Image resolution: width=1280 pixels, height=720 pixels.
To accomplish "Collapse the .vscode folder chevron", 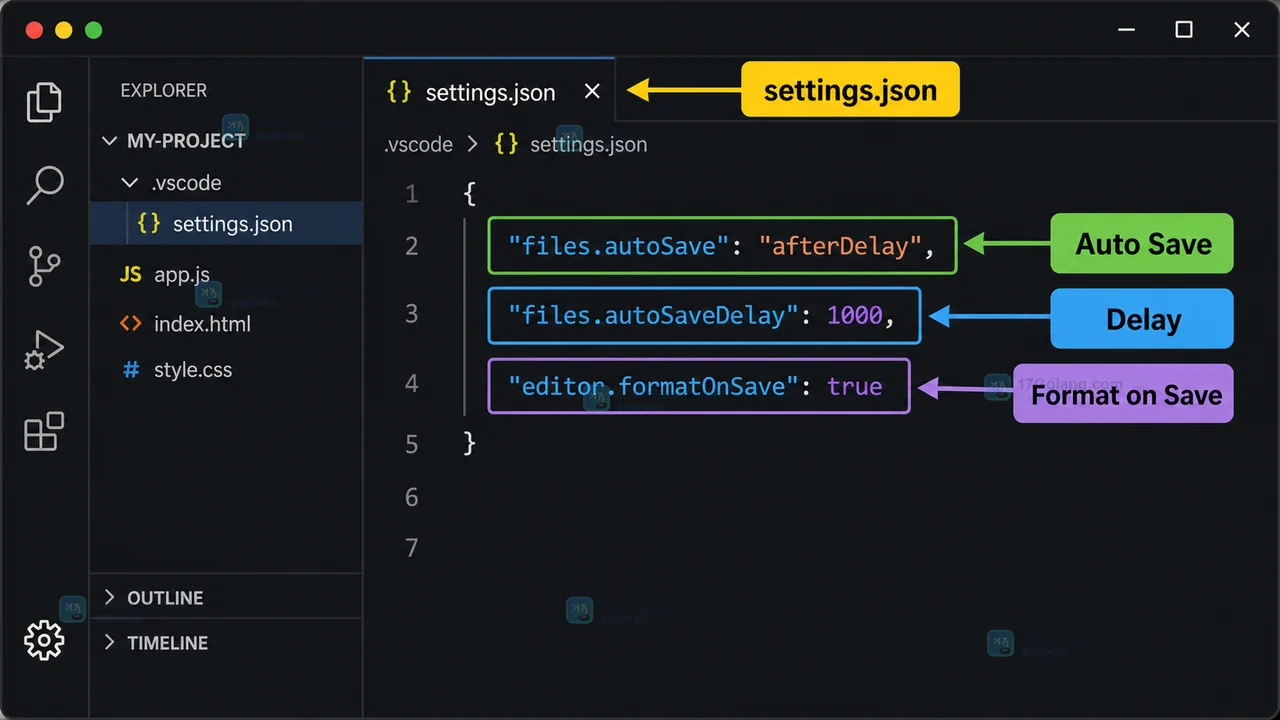I will point(129,183).
